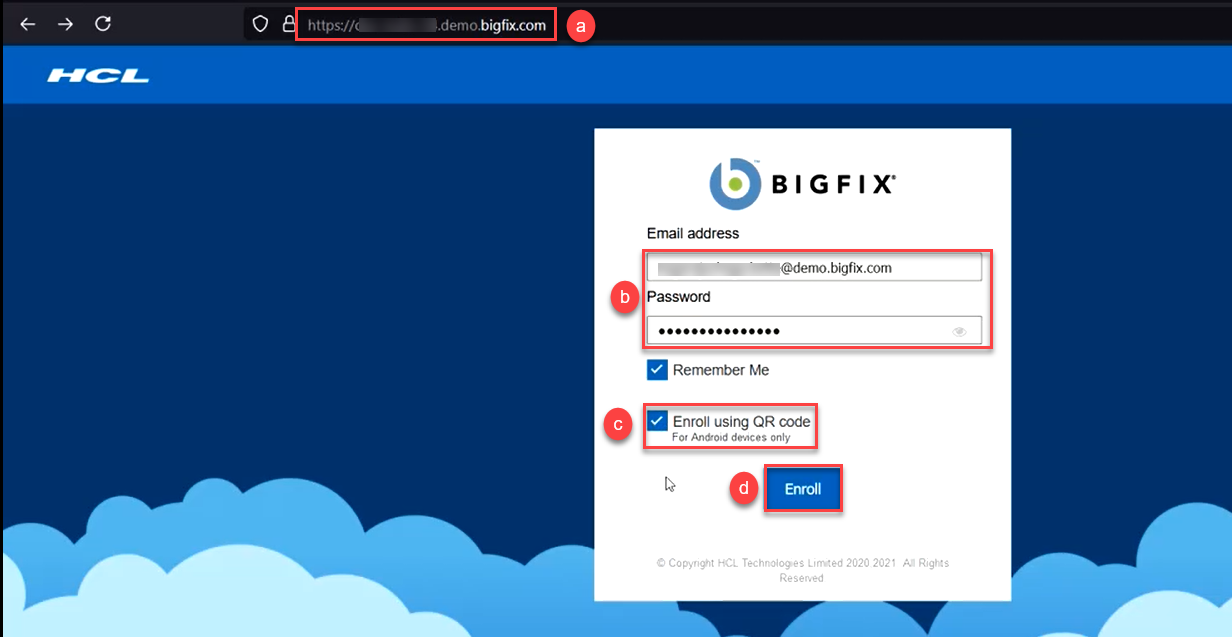The image size is (1232, 637).
Task: Go back using the browser back arrow
Action: coord(28,24)
